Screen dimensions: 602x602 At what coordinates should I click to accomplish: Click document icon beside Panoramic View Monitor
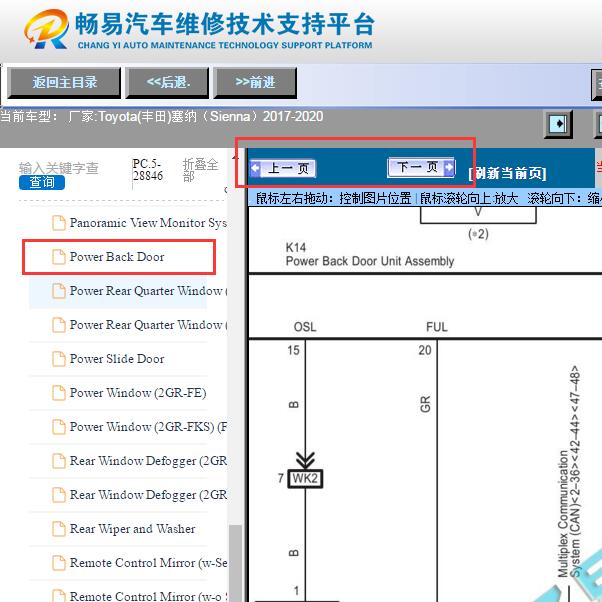59,223
